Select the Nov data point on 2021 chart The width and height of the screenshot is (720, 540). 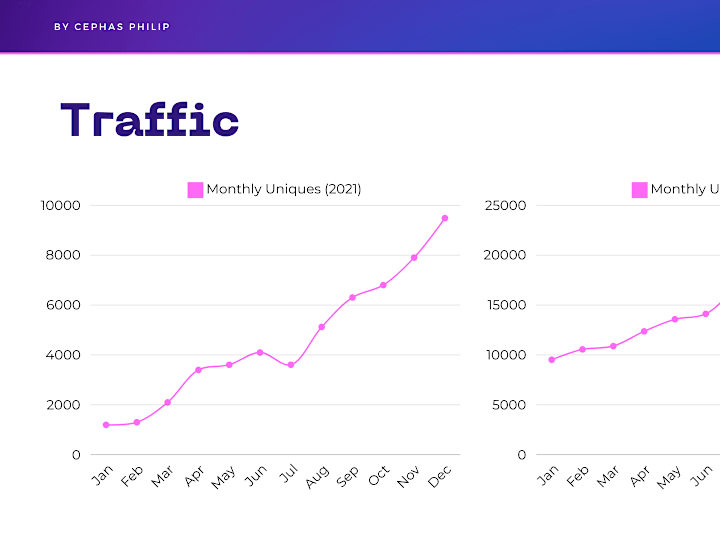414,258
